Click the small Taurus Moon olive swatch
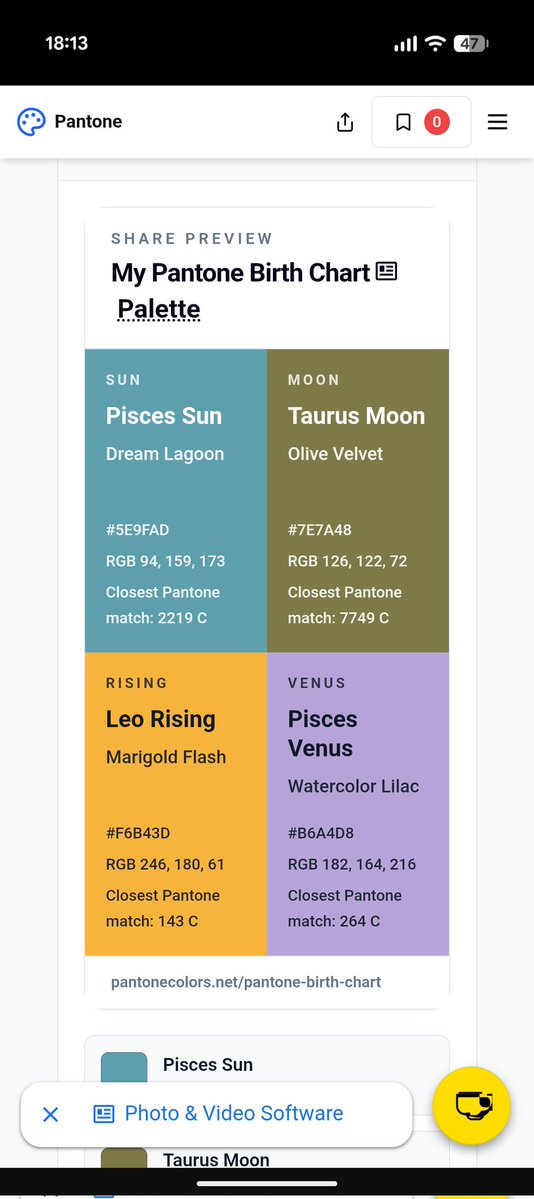 click(124, 1158)
